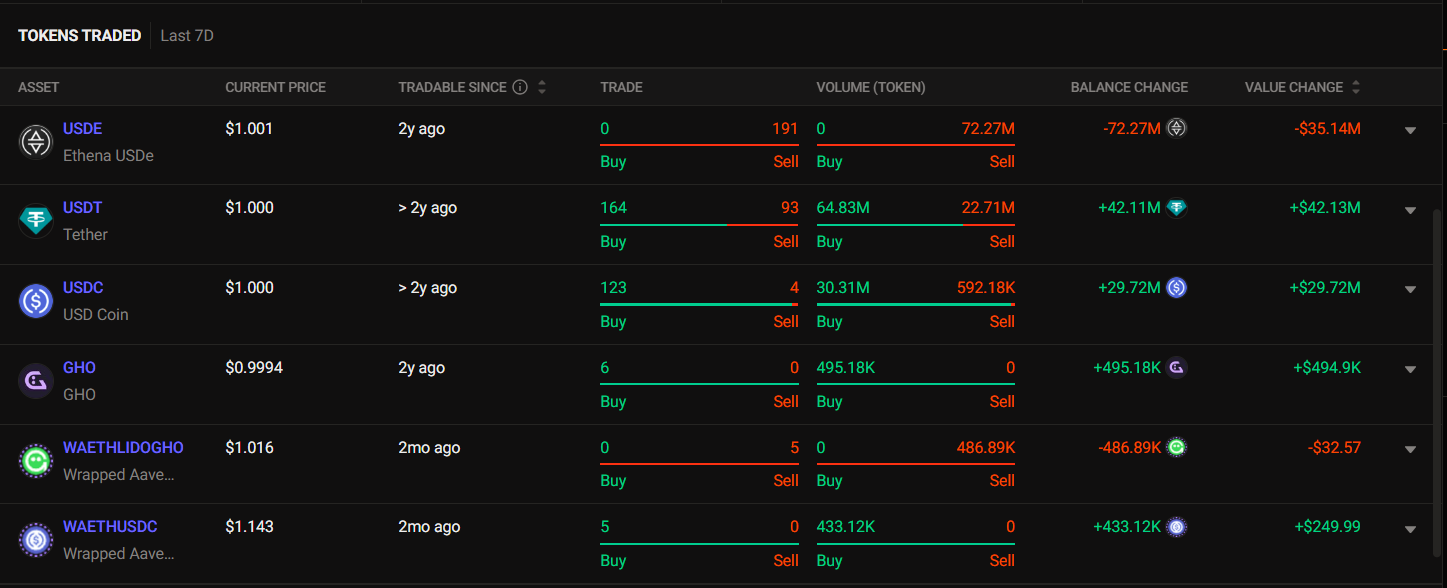The height and width of the screenshot is (588, 1447).
Task: Click the 433.12K buy volume
Action: [x=846, y=527]
